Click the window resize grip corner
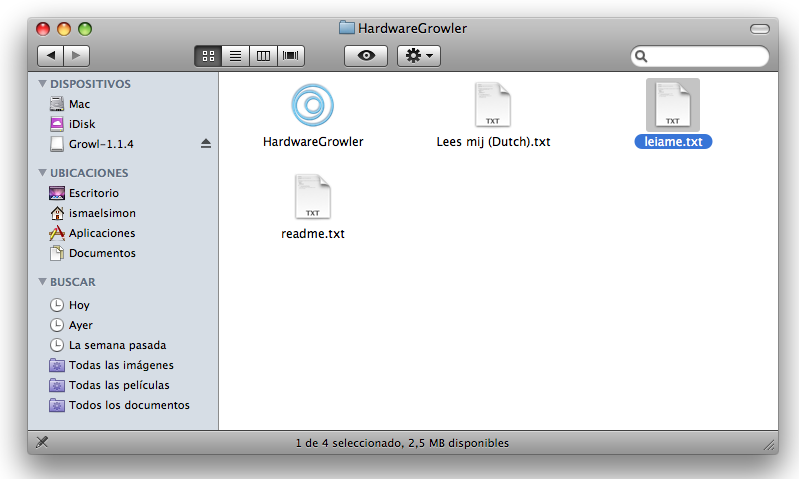Viewport: 799px width, 479px height. [769, 445]
